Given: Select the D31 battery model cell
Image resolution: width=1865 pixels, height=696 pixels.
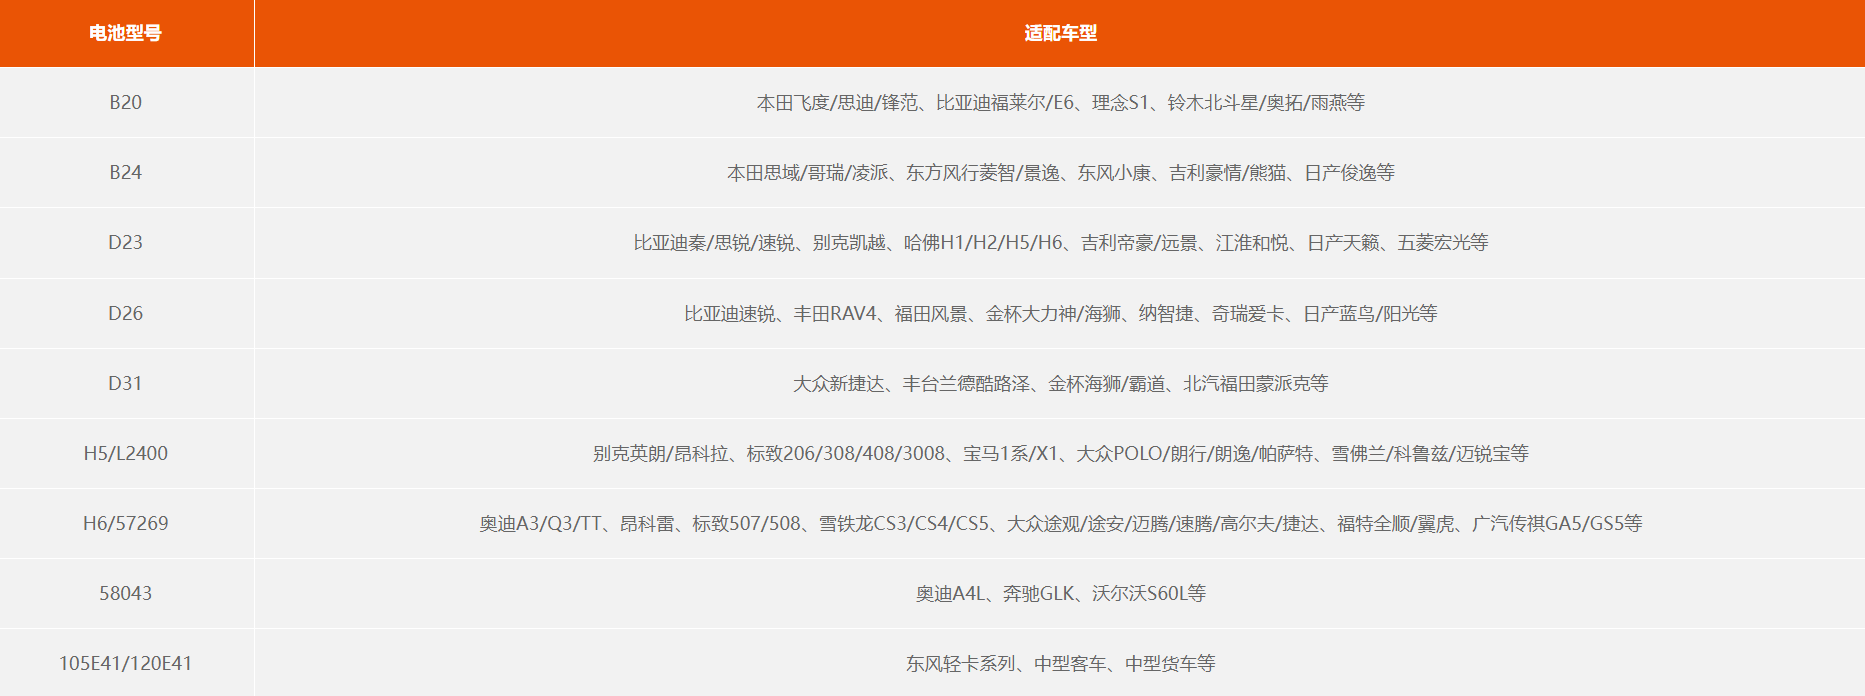Looking at the screenshot, I should [126, 383].
